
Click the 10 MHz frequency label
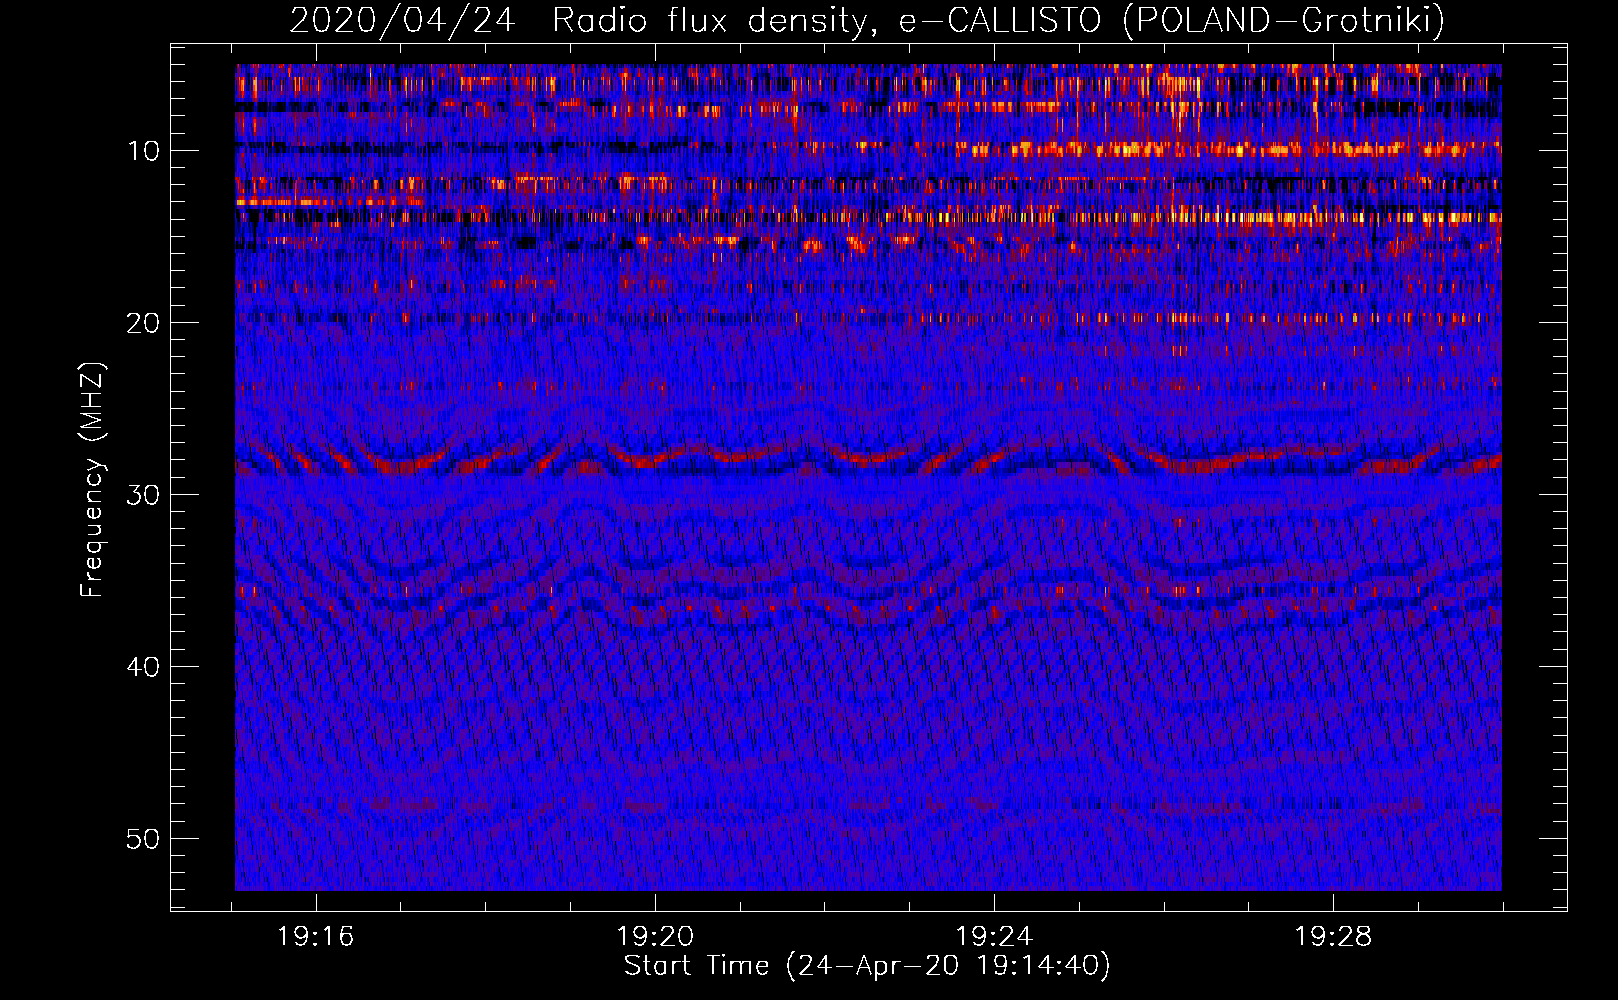(144, 151)
